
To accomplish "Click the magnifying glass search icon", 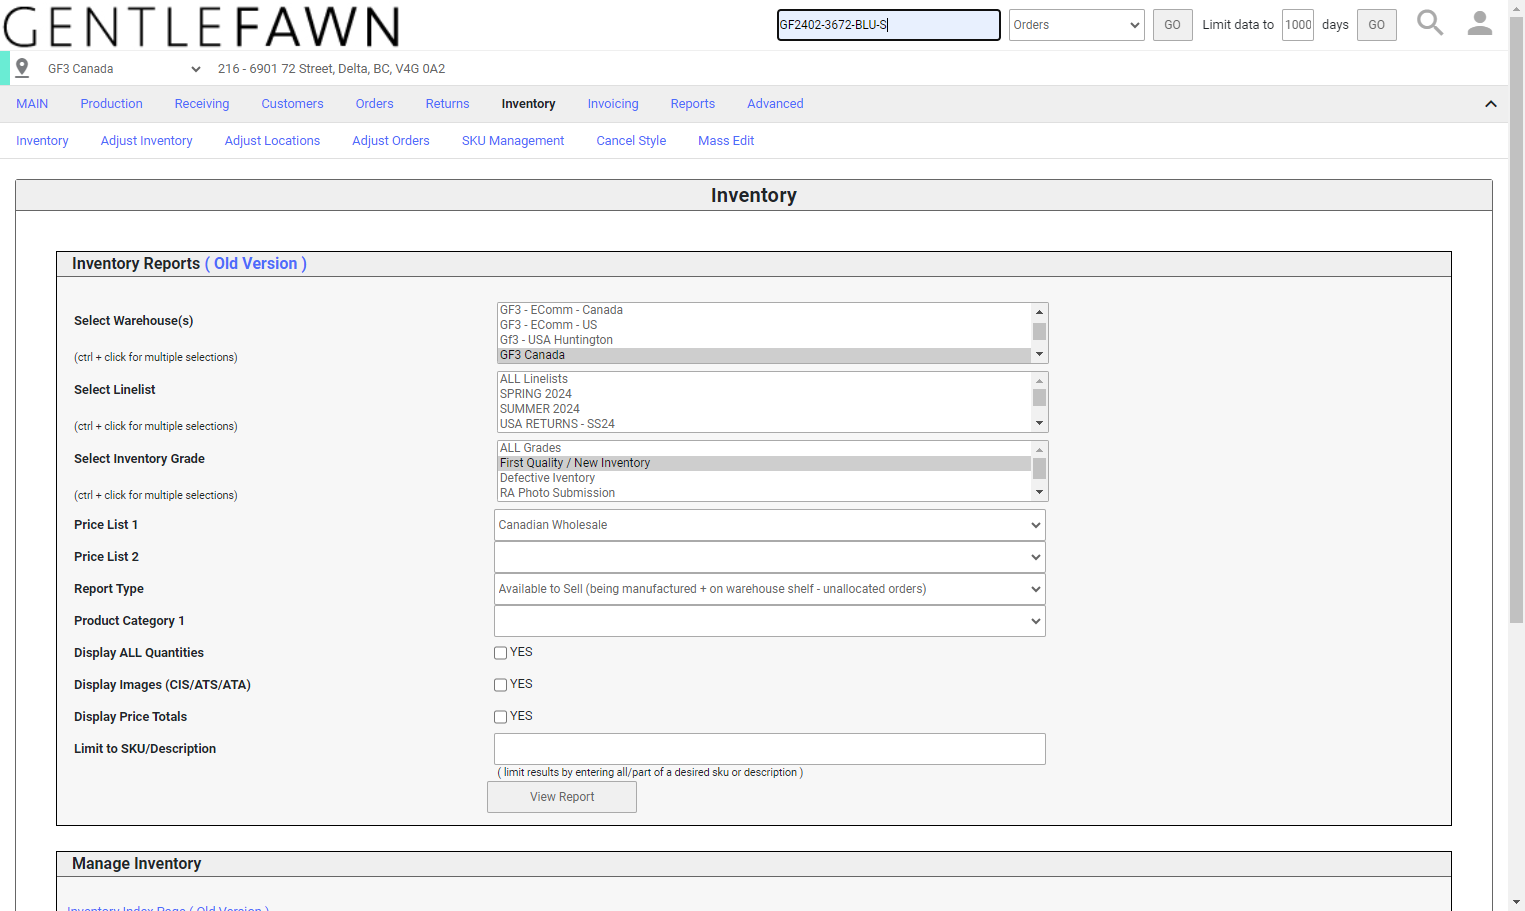I will (1430, 23).
